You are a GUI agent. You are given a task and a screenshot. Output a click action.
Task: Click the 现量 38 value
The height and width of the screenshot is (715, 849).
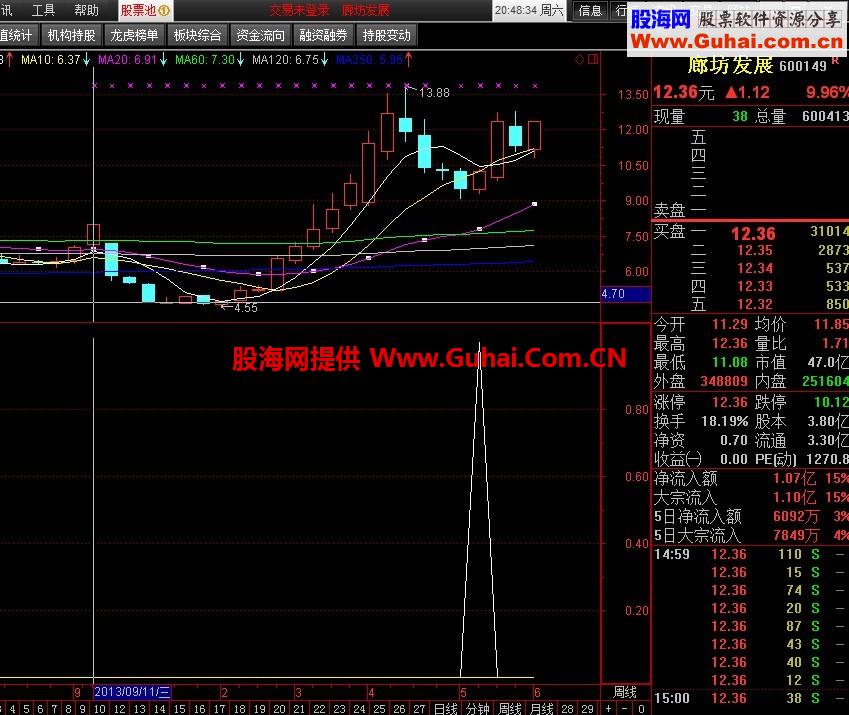click(x=740, y=116)
